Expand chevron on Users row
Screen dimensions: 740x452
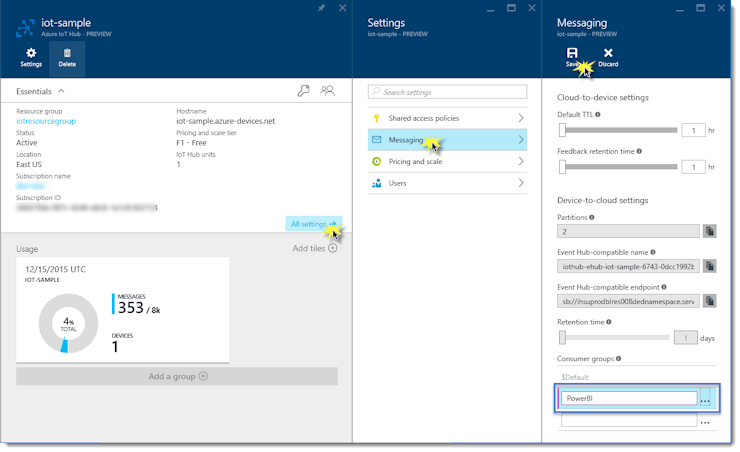coord(521,183)
